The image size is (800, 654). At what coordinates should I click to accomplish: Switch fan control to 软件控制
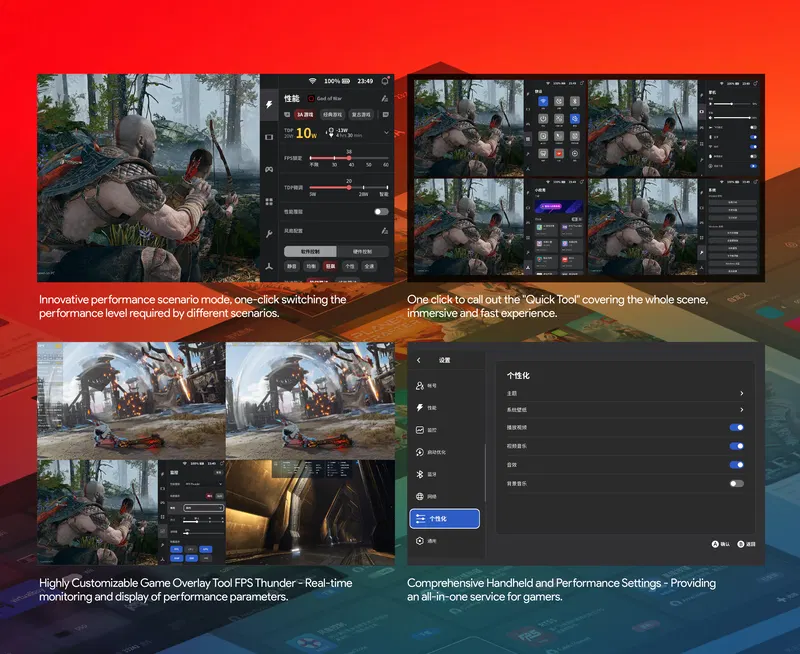[310, 251]
